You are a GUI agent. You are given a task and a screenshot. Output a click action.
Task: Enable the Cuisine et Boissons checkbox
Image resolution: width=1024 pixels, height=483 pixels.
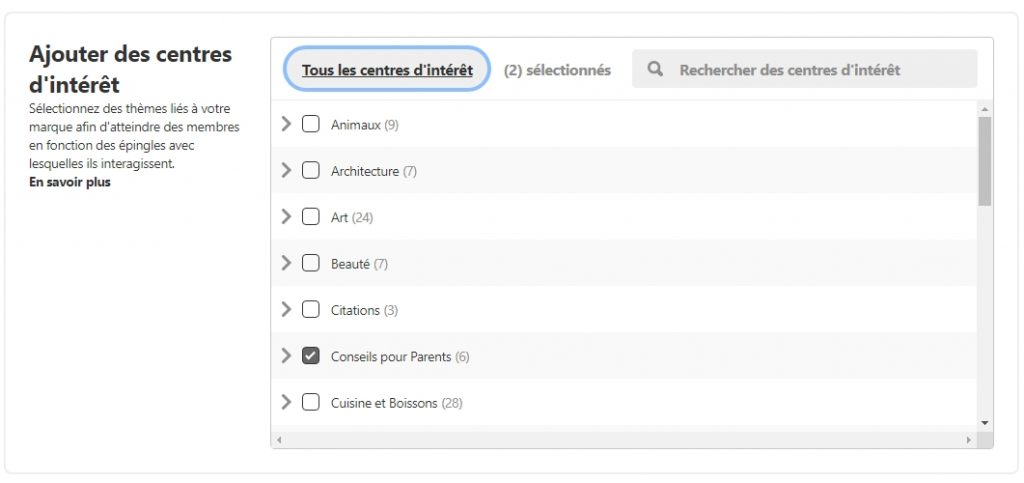(311, 403)
